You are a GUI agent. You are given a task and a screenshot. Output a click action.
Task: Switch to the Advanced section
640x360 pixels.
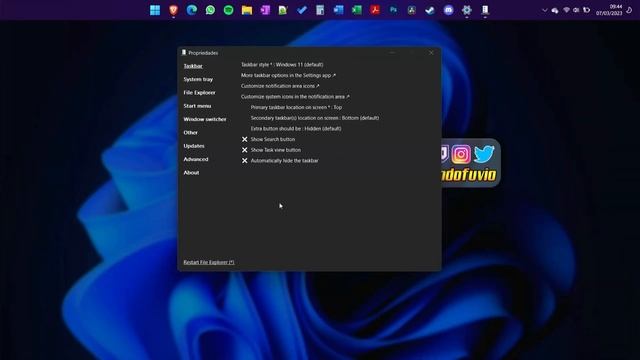coord(196,159)
